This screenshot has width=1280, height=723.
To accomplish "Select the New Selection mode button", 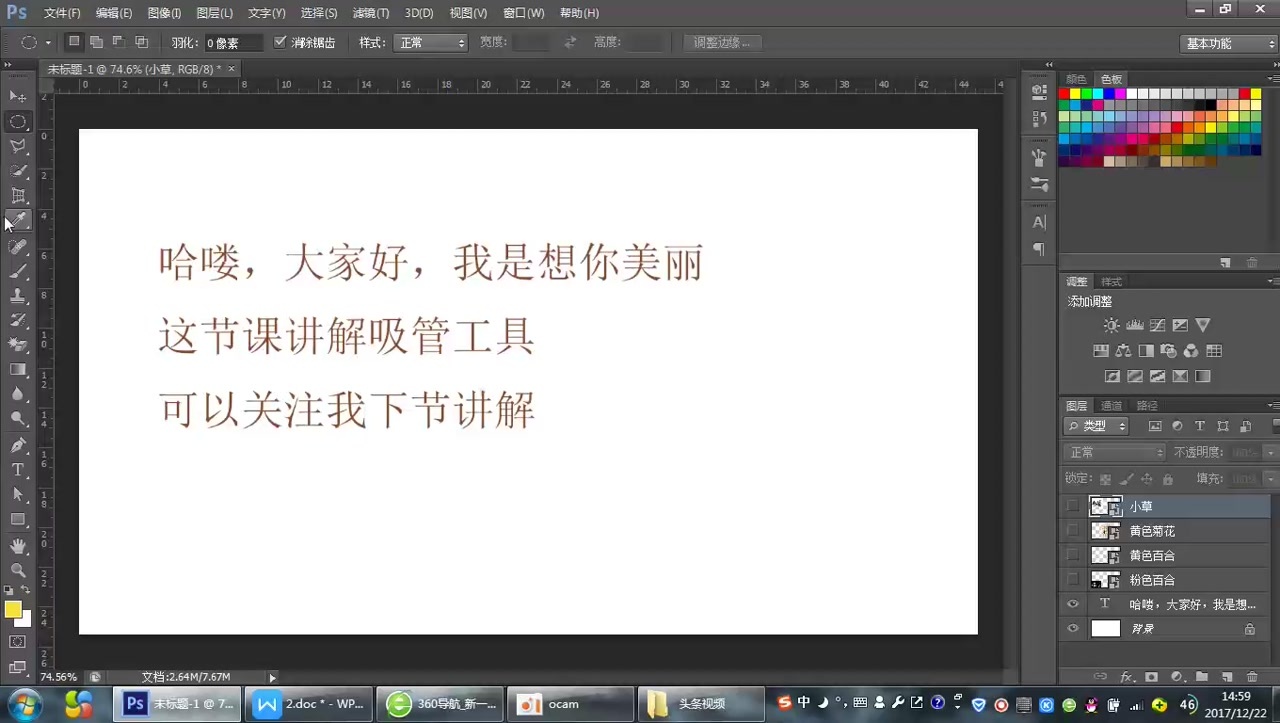I will coord(74,42).
